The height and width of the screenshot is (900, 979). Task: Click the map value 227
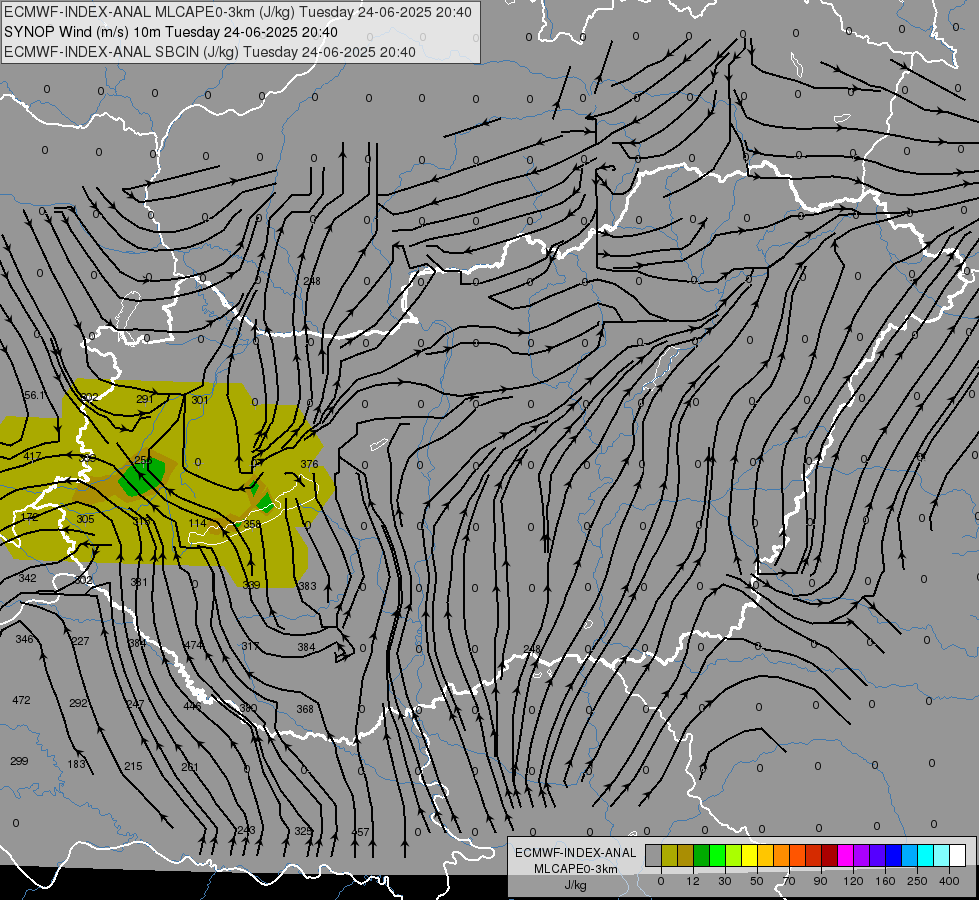point(81,641)
